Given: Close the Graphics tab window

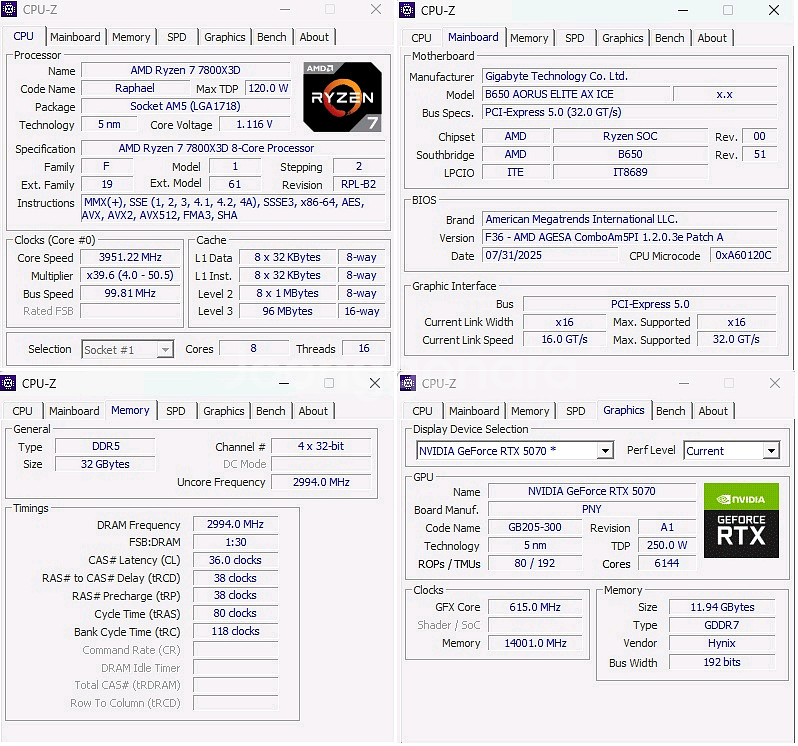Looking at the screenshot, I should click(775, 383).
